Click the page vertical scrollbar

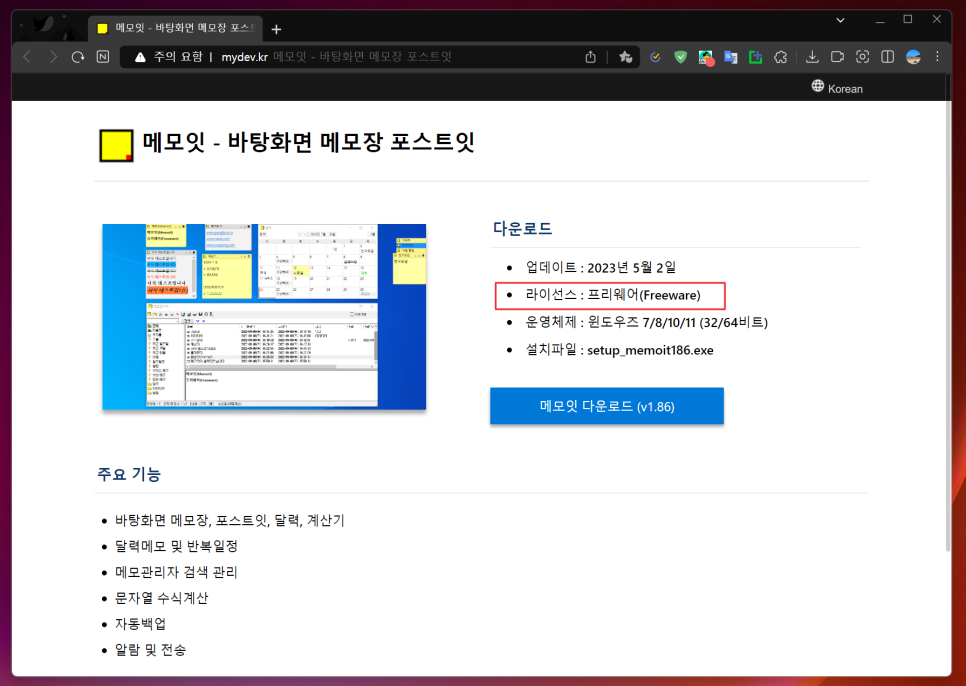coord(948,313)
